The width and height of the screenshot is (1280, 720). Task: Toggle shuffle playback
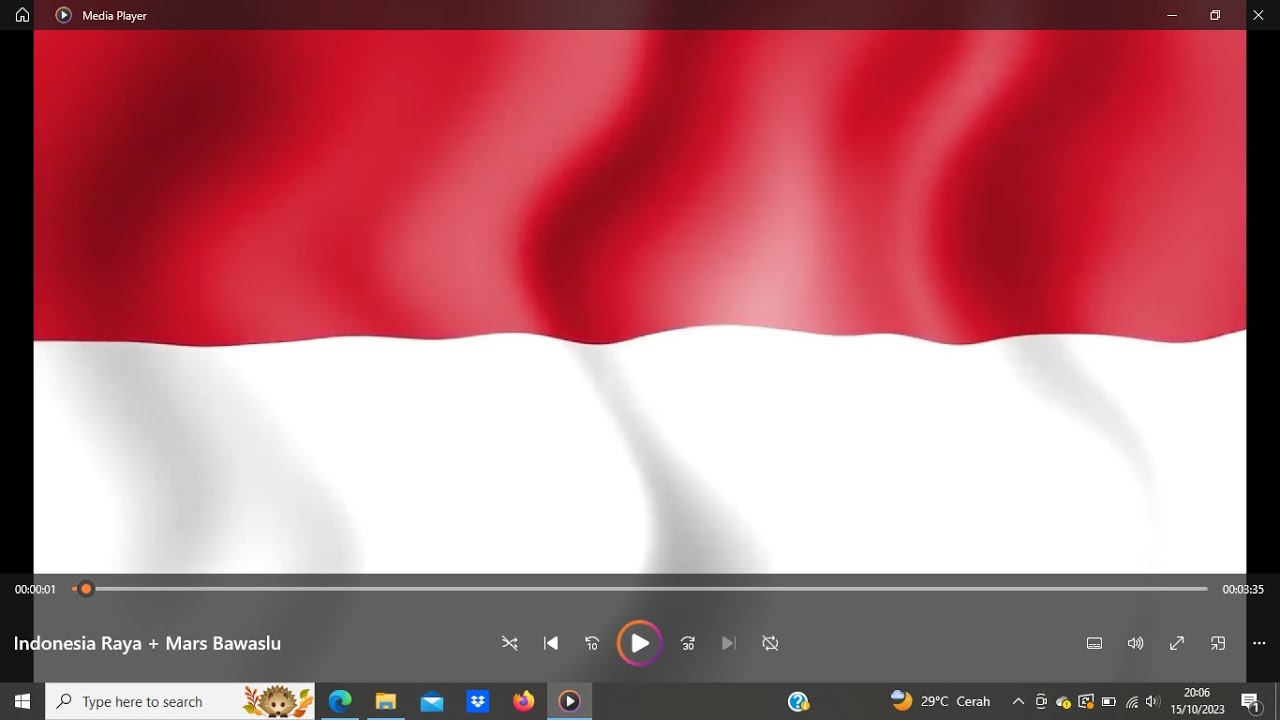pos(510,643)
